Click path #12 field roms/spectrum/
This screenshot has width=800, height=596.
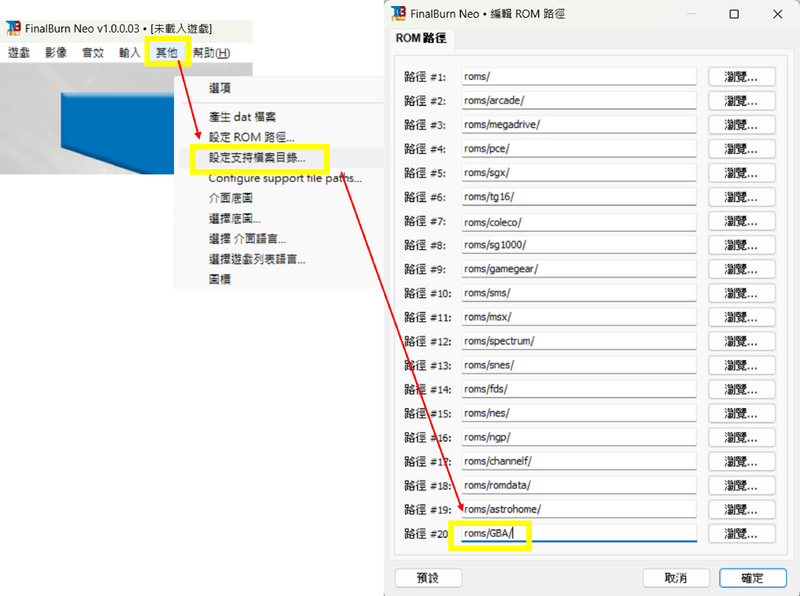[x=579, y=341]
